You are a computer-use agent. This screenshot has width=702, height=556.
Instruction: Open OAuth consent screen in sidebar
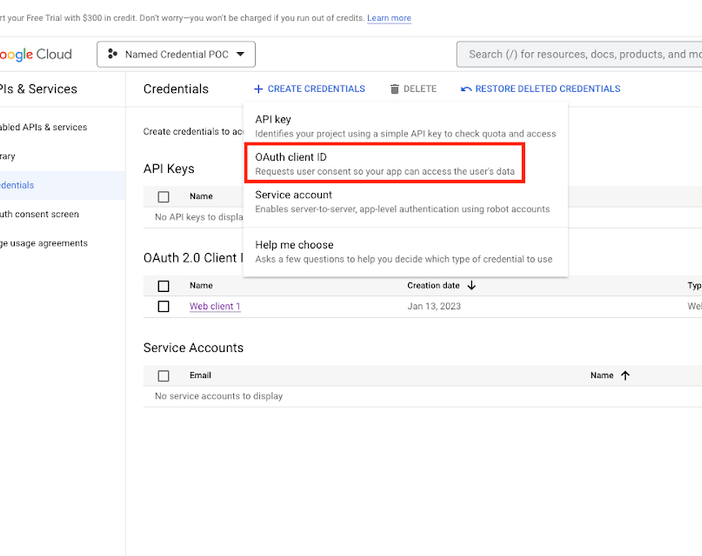point(39,214)
